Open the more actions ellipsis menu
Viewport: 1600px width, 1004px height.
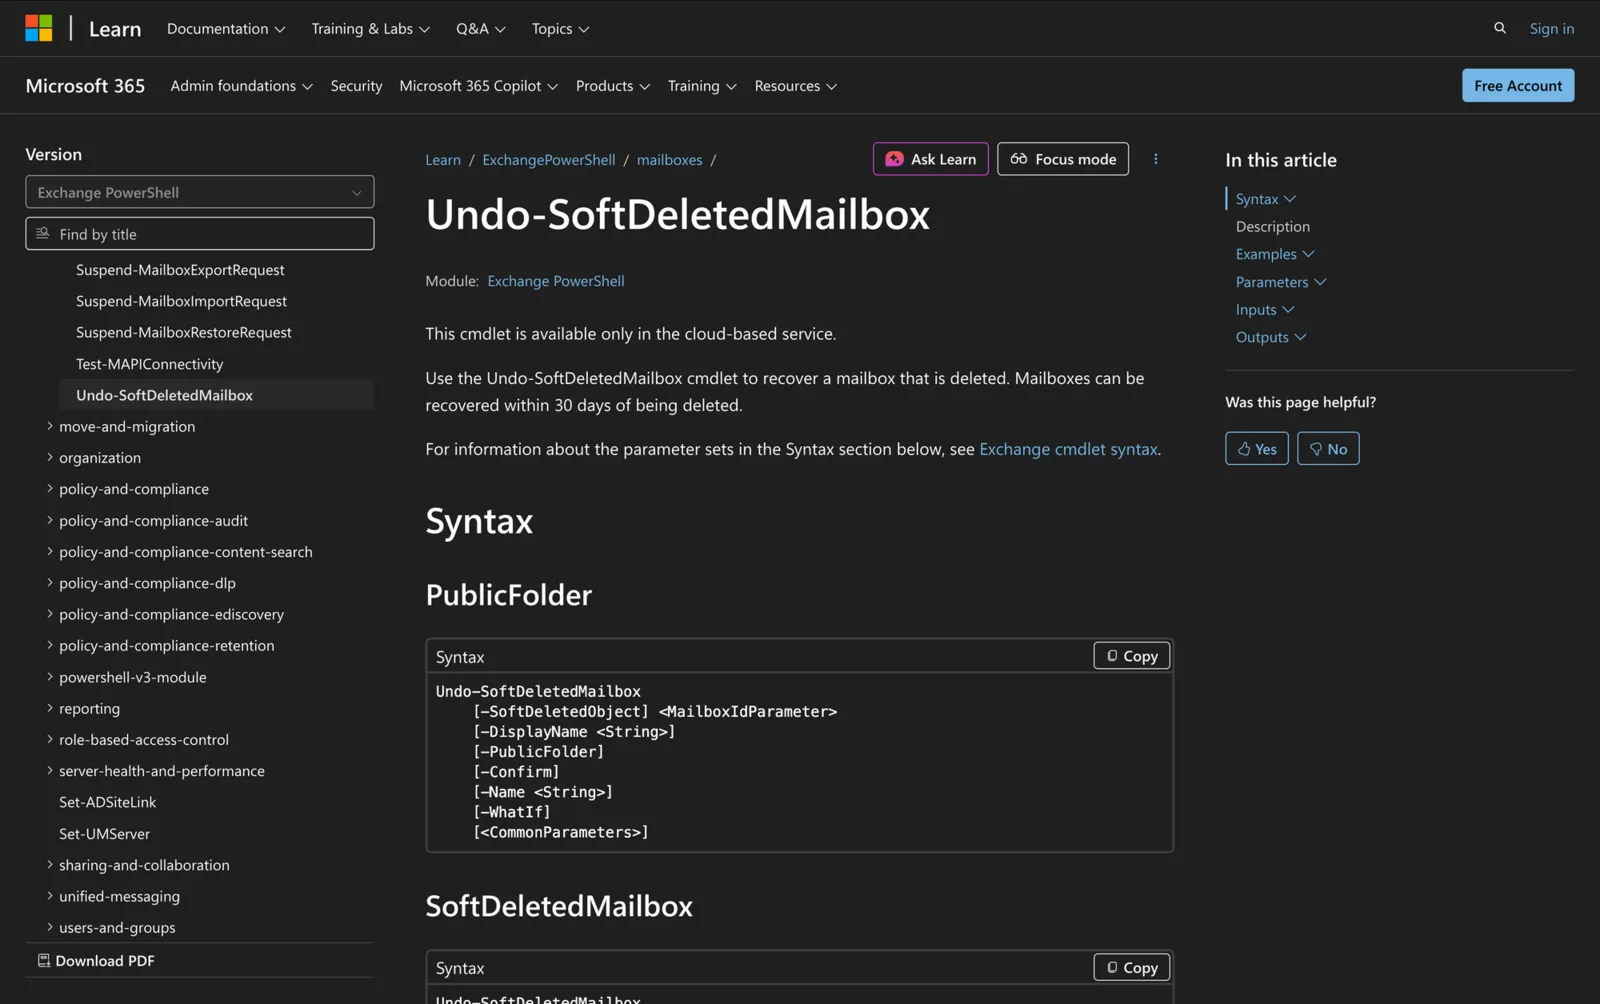pyautogui.click(x=1156, y=159)
